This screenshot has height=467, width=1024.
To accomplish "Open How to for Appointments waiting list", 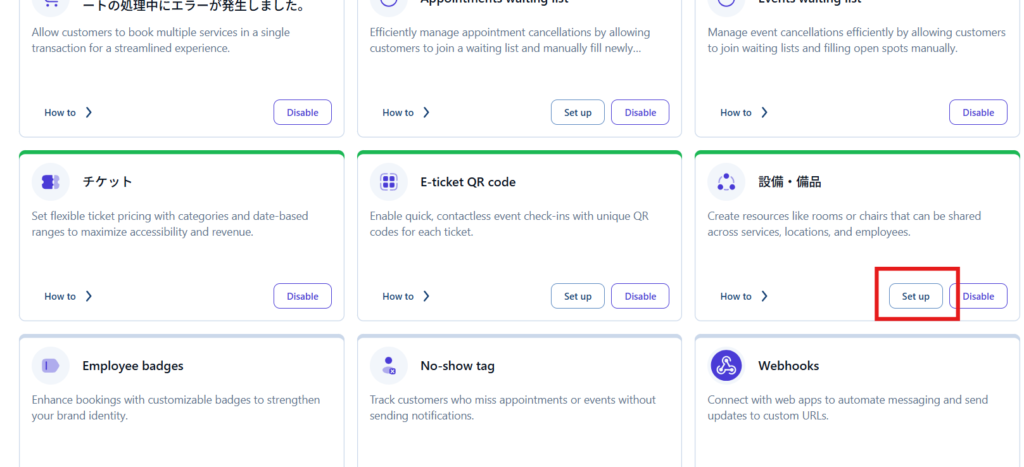I will [406, 113].
